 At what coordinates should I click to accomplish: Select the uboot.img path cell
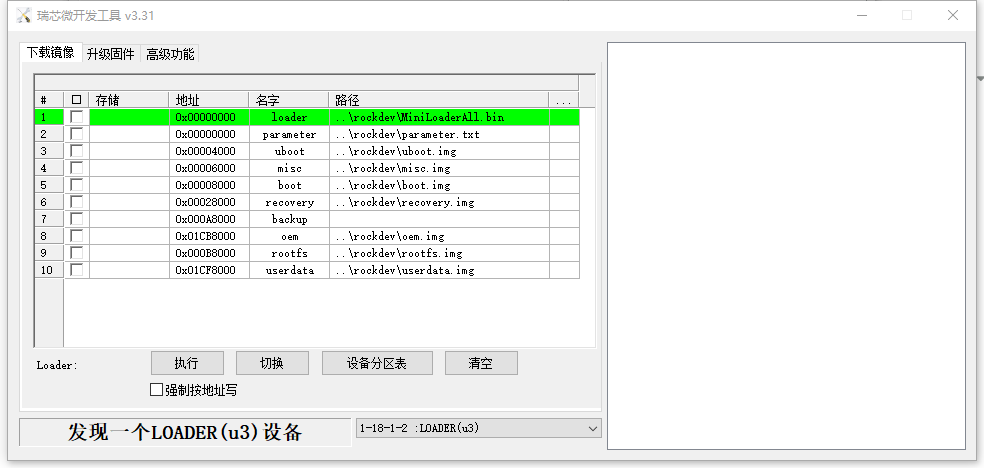point(439,151)
